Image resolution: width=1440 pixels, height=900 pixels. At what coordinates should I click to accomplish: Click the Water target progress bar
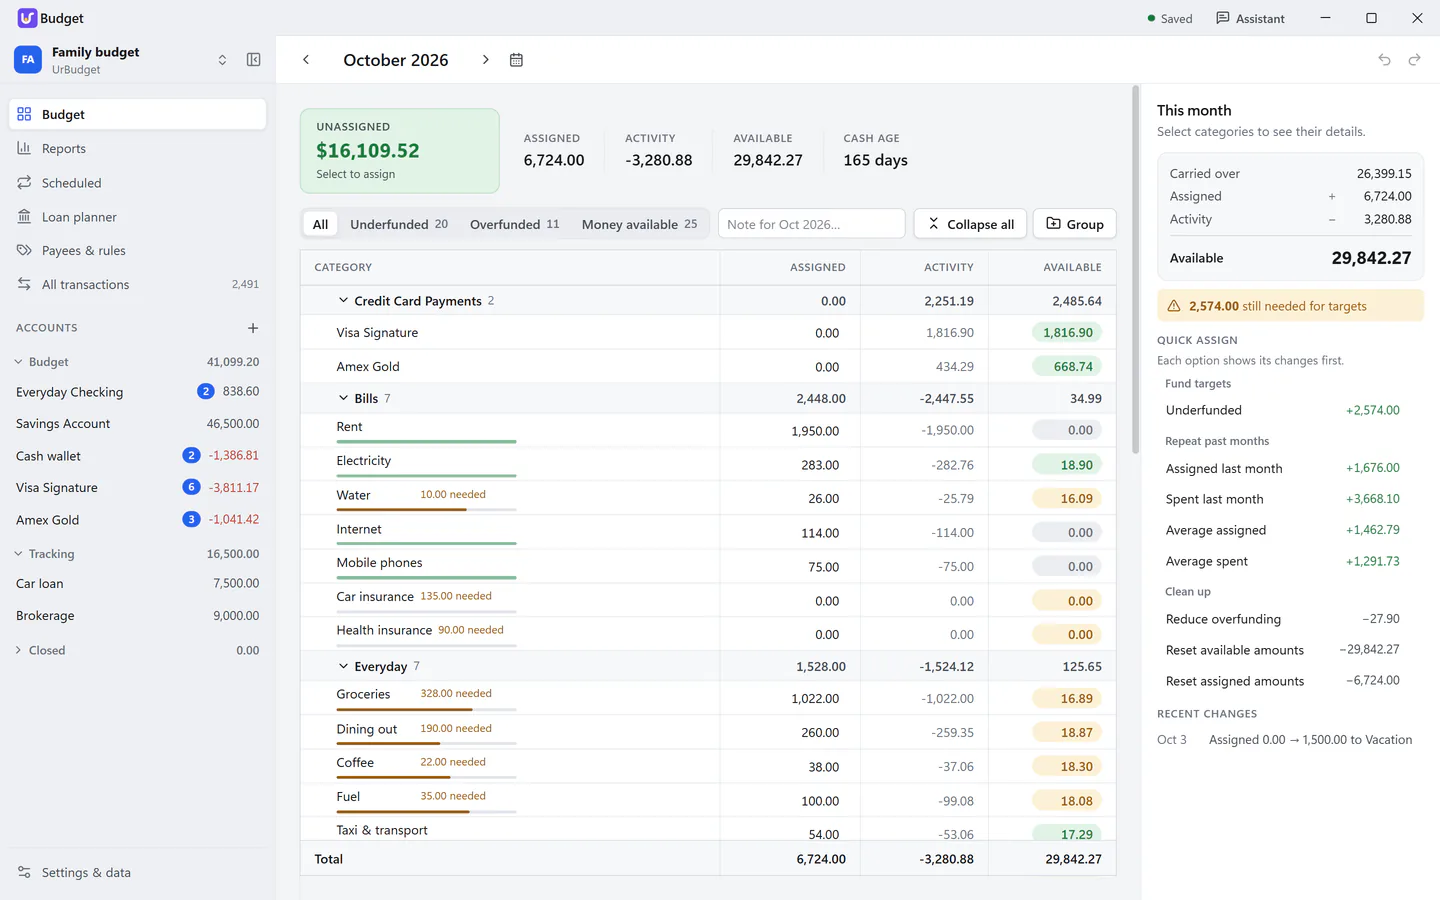click(x=426, y=510)
